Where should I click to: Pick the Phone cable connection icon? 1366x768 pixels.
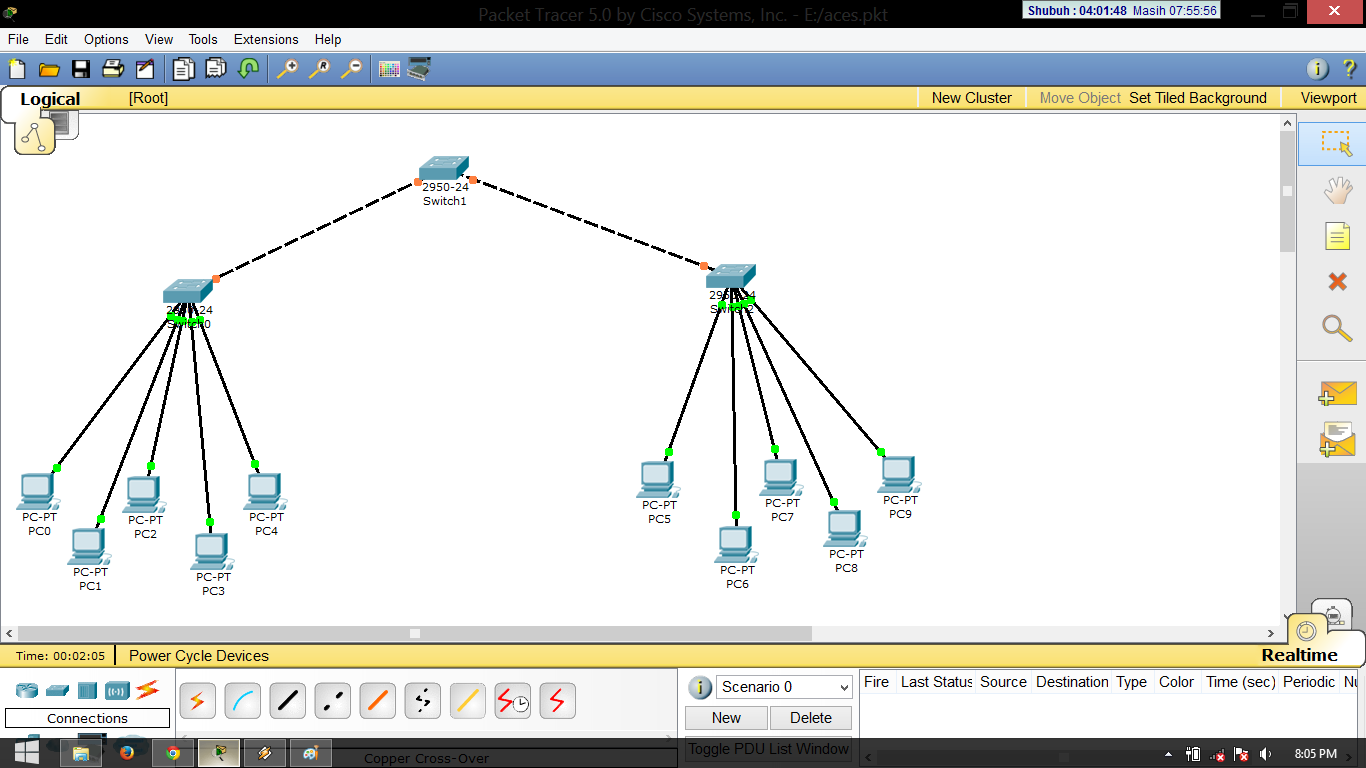click(x=422, y=701)
